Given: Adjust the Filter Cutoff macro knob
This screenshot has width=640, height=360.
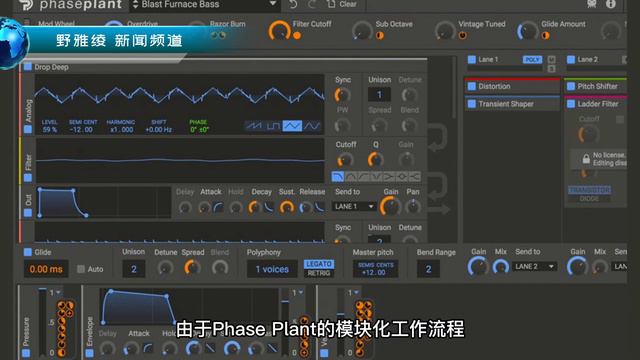Looking at the screenshot, I should (279, 31).
